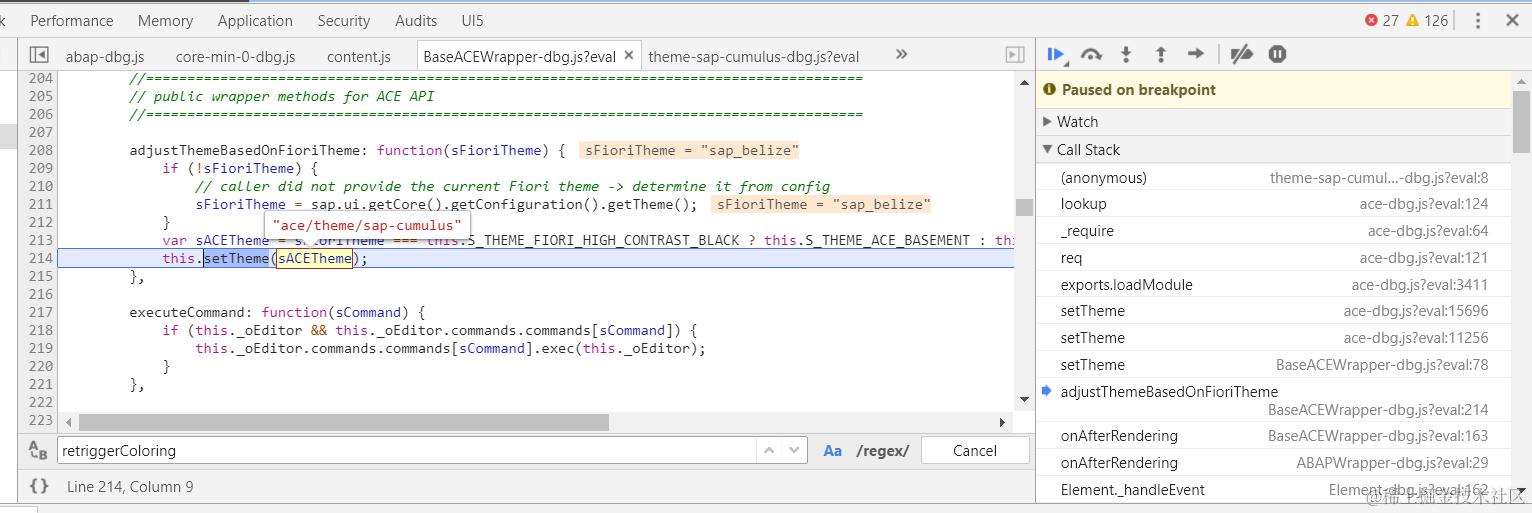
Task: Step out of current function
Action: pos(1160,54)
